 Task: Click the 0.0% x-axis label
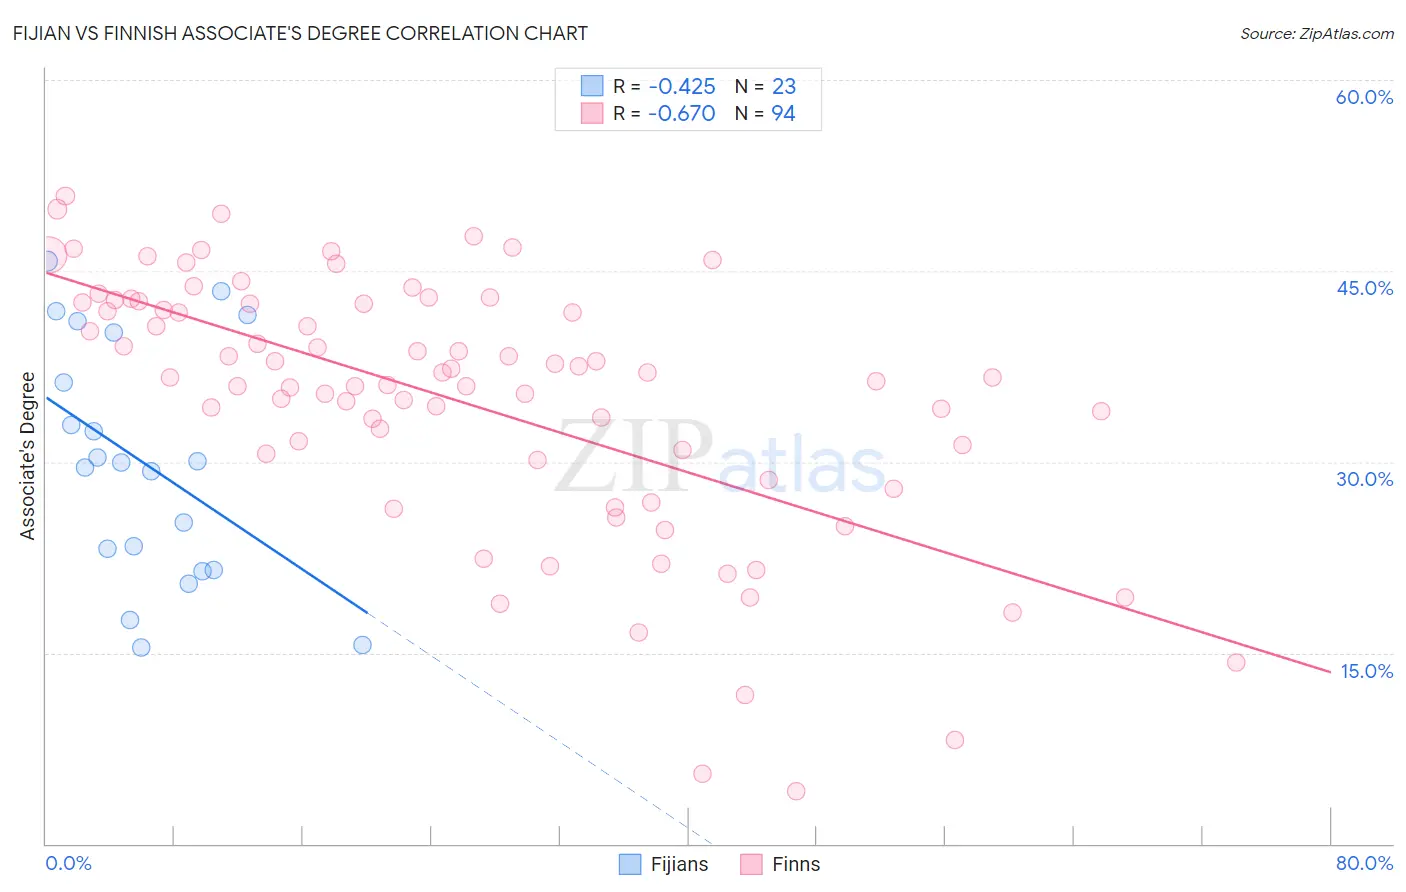click(68, 863)
